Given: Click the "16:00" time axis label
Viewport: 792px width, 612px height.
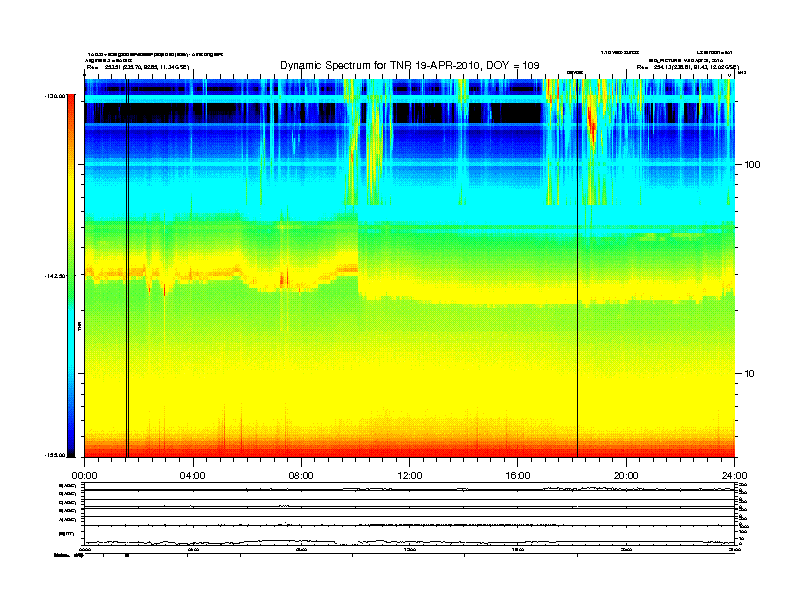Looking at the screenshot, I should click(518, 476).
